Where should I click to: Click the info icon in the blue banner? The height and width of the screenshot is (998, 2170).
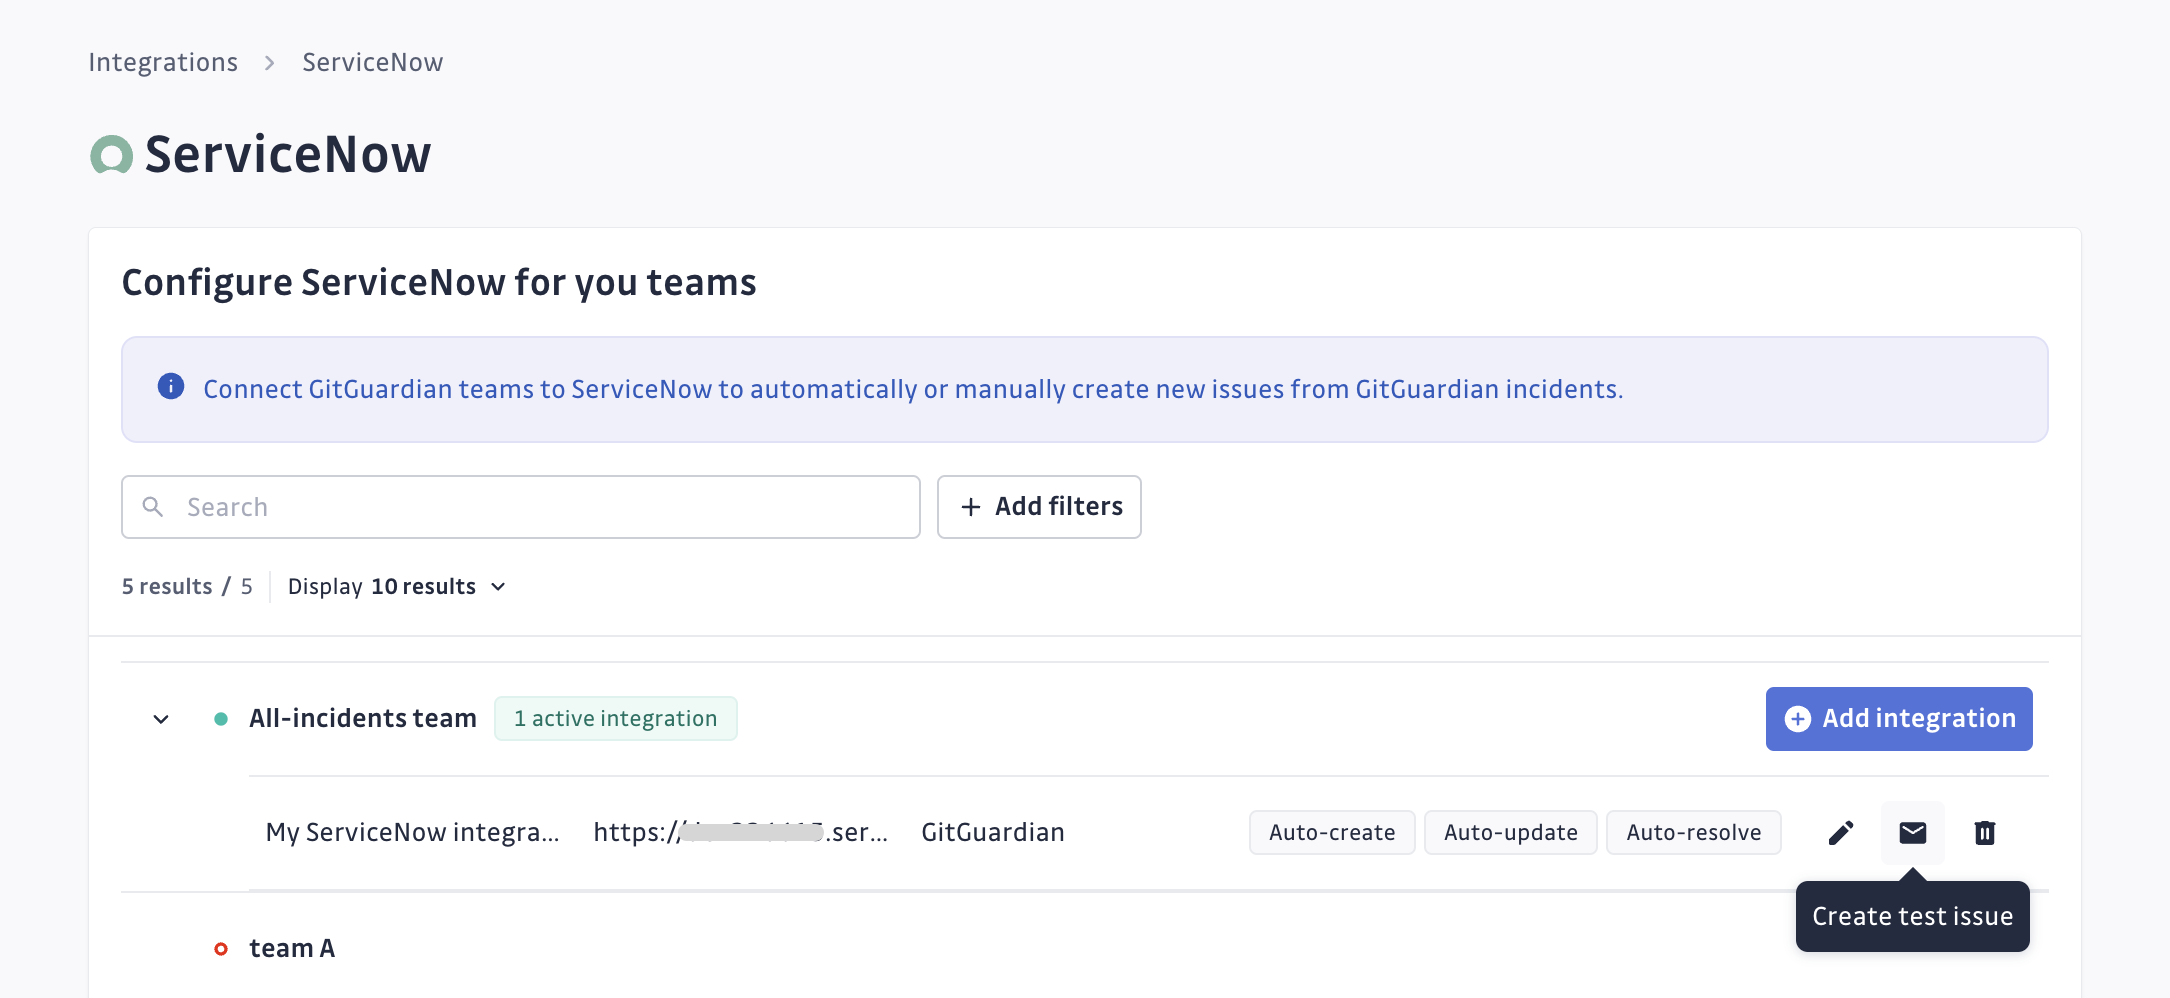pyautogui.click(x=171, y=386)
